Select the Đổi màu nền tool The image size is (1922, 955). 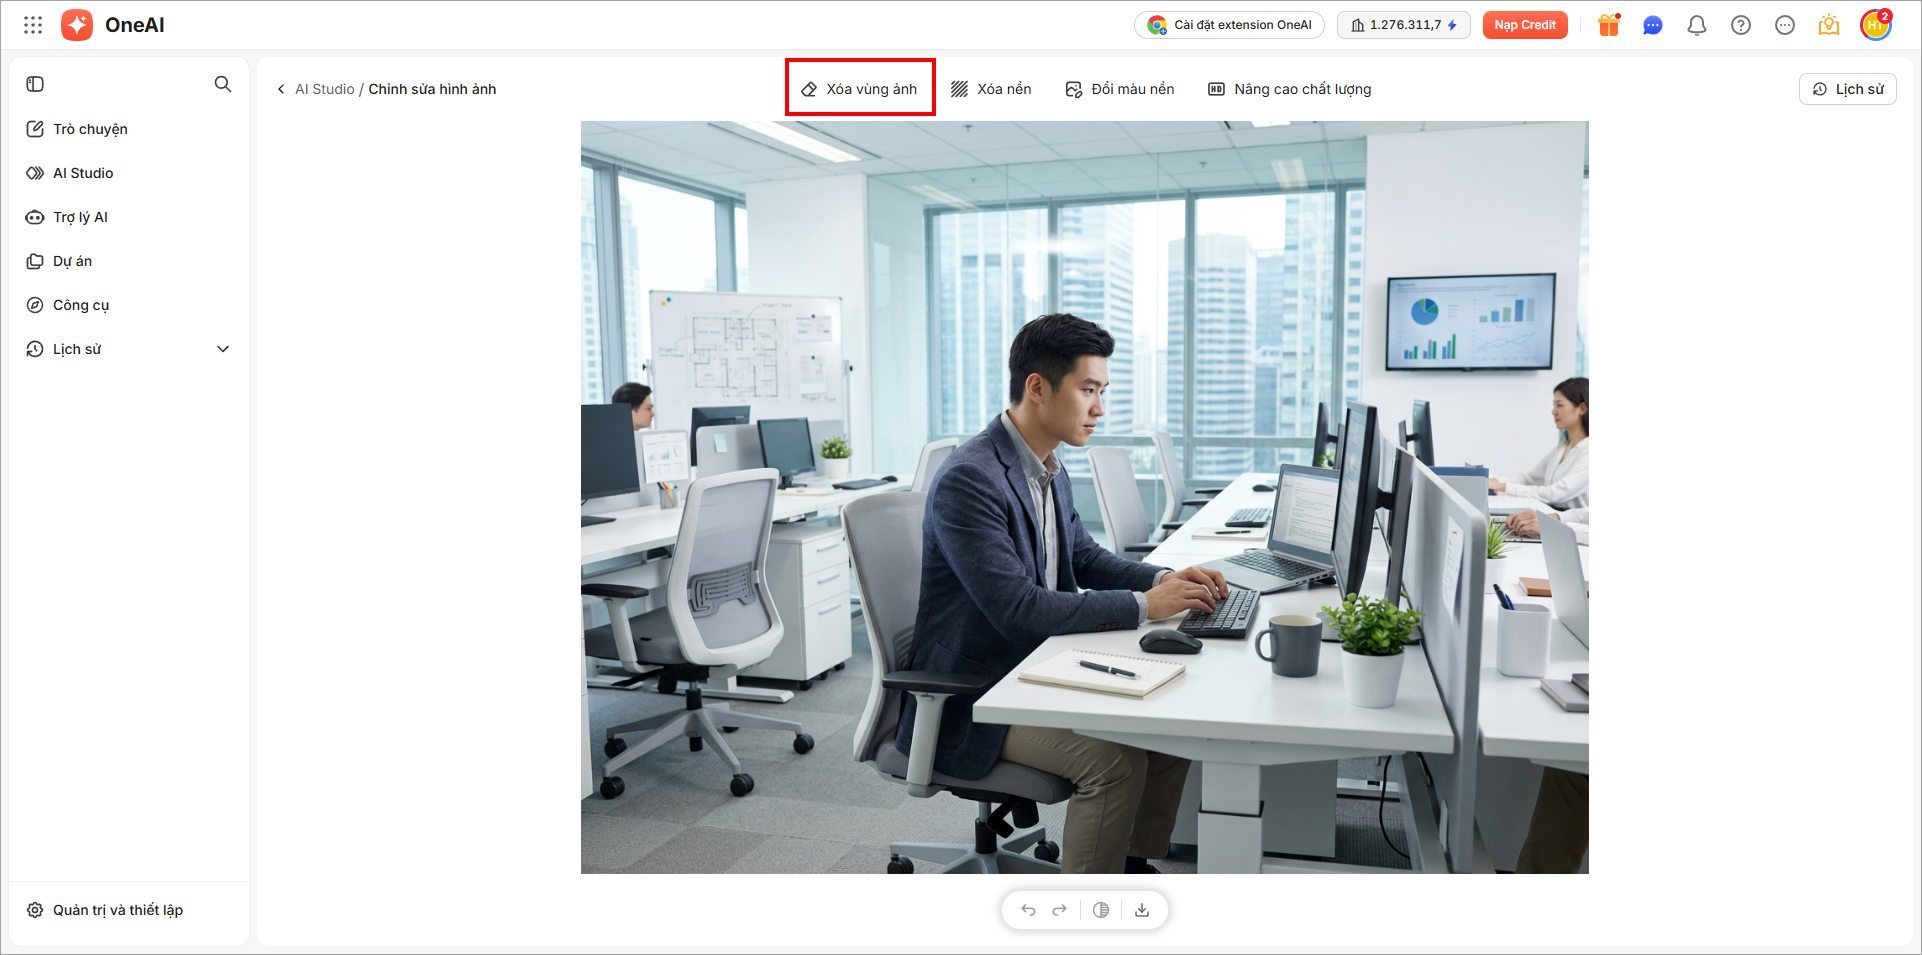point(1120,89)
